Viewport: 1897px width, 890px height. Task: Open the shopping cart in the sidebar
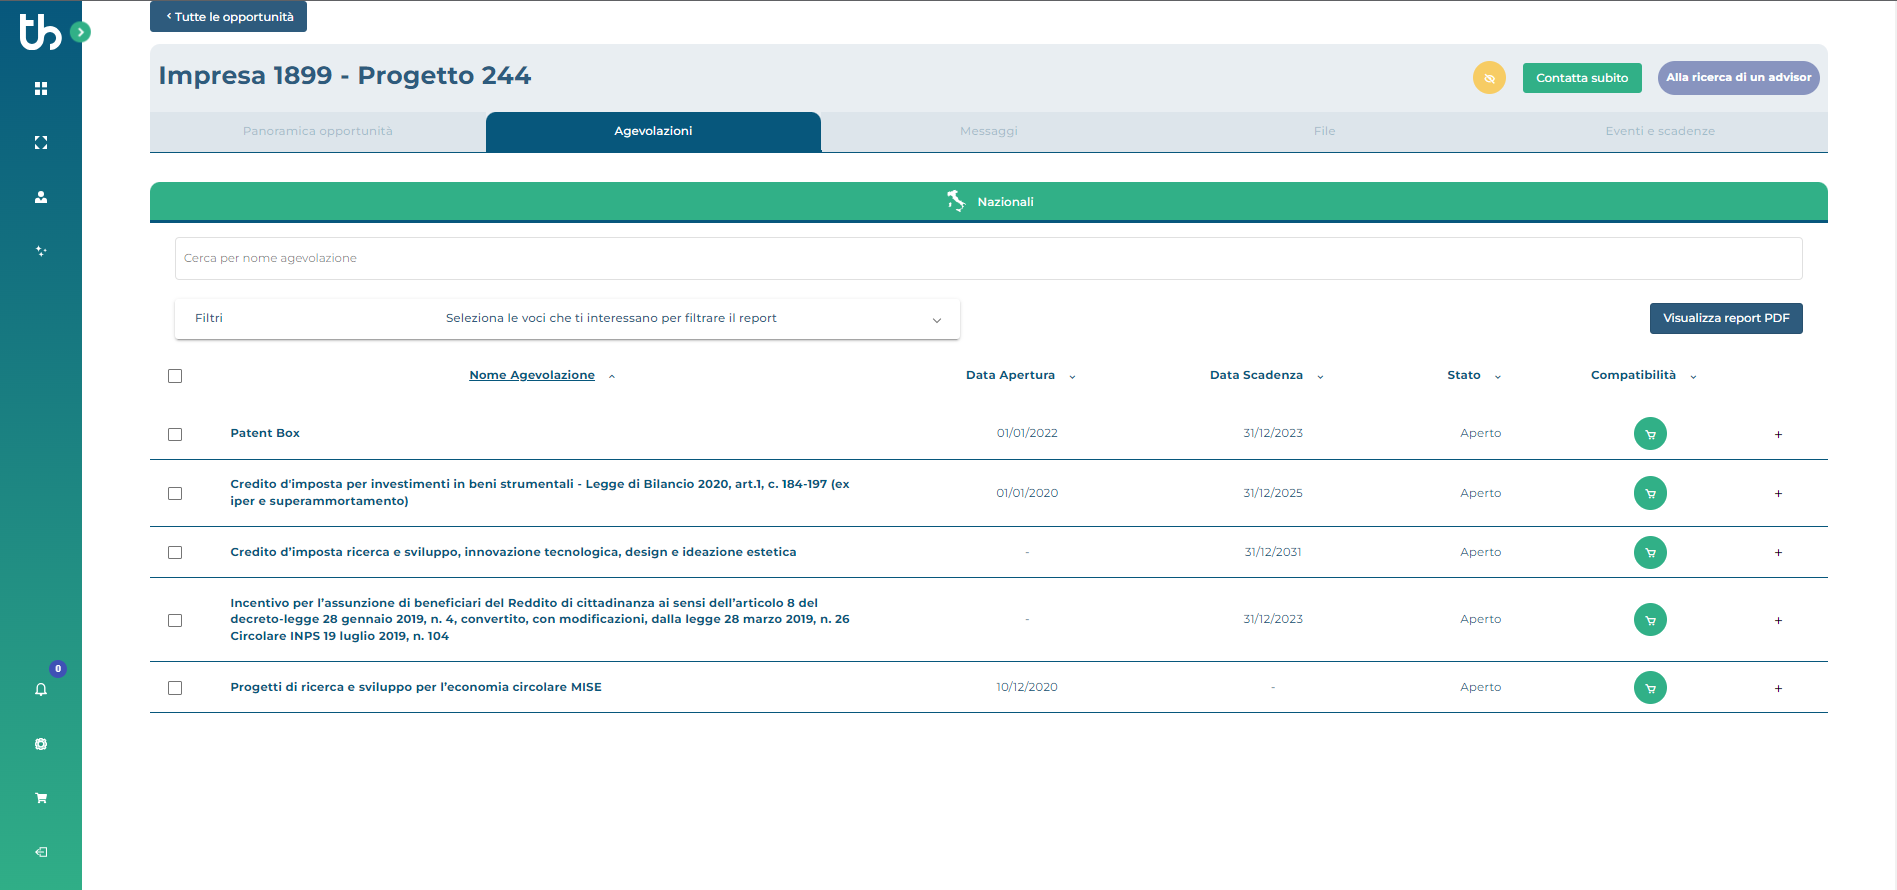(41, 798)
